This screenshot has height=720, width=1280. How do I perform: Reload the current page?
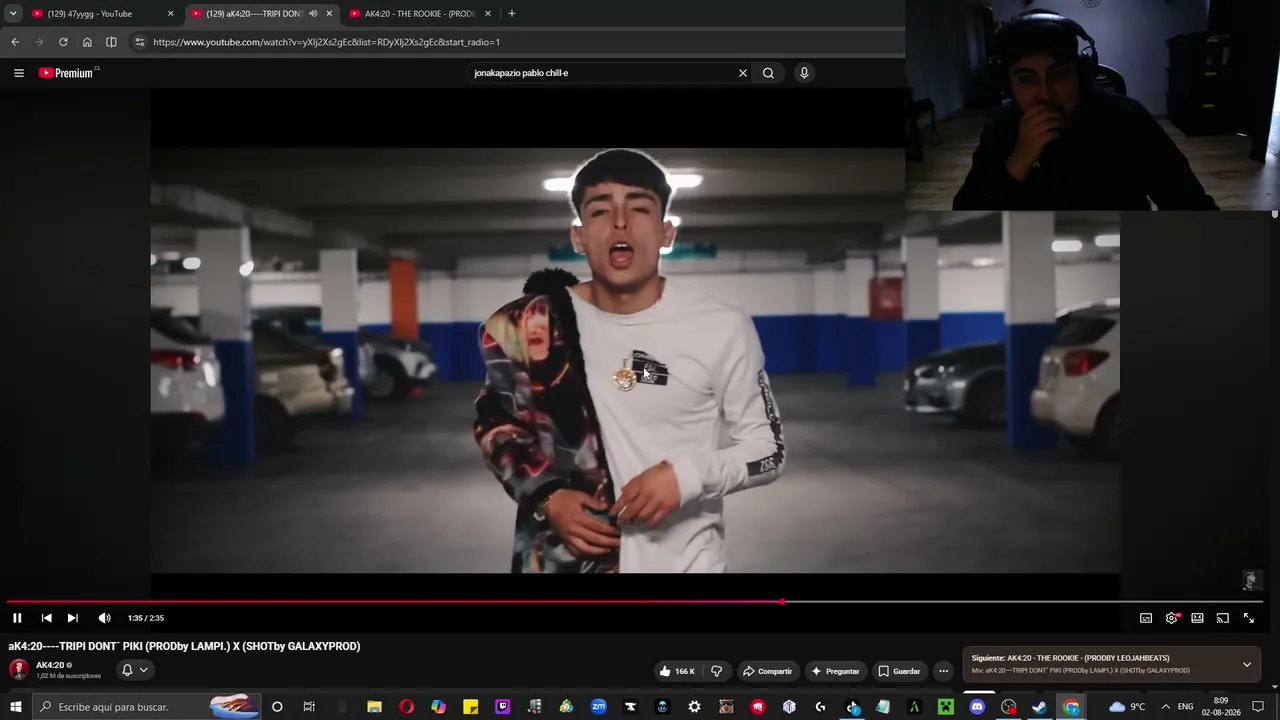63,42
